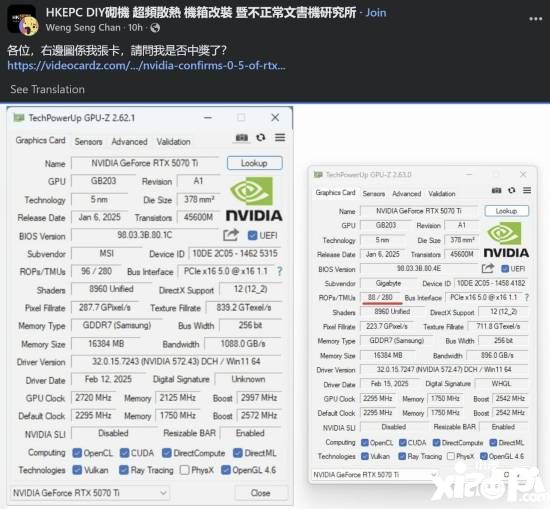The height and width of the screenshot is (509, 550).
Task: Switch to Sensors tab in right GPU-Z window
Action: 374,194
